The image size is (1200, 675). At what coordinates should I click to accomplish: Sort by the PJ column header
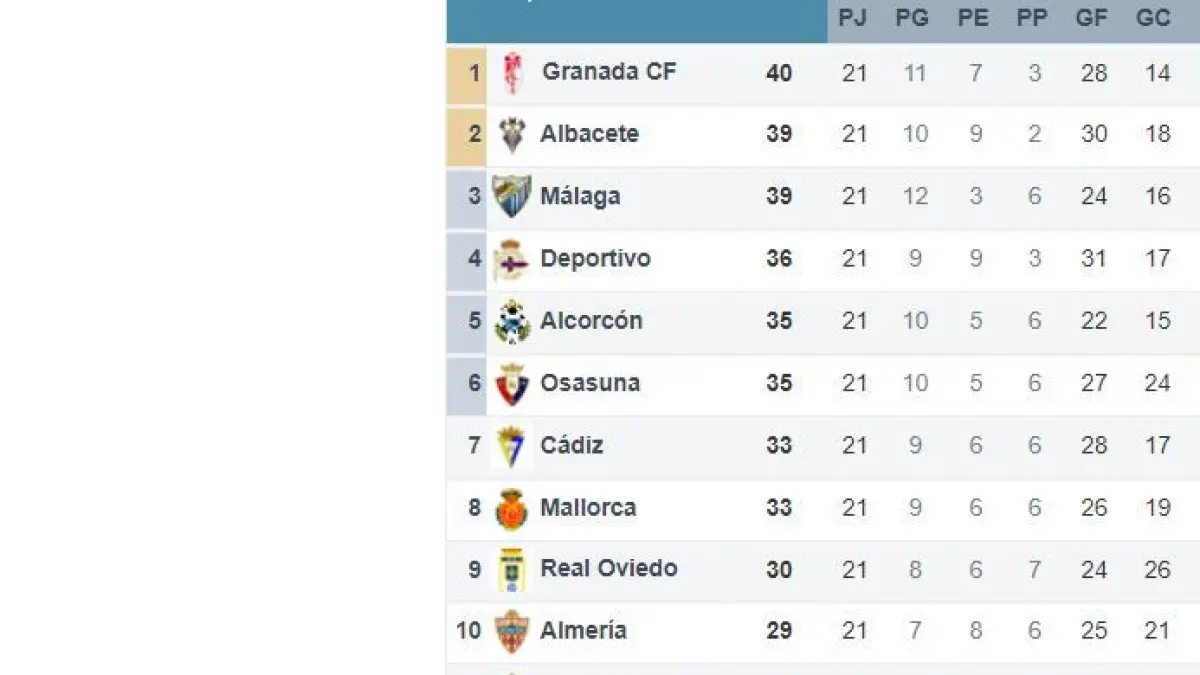[853, 19]
